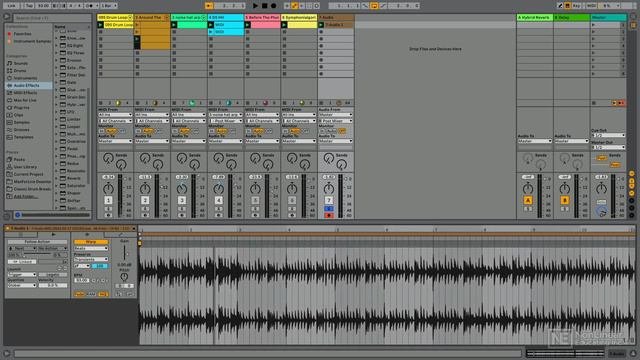Launch first MIDI clip in 4 DS HH
The height and width of the screenshot is (360, 640).
tap(211, 25)
